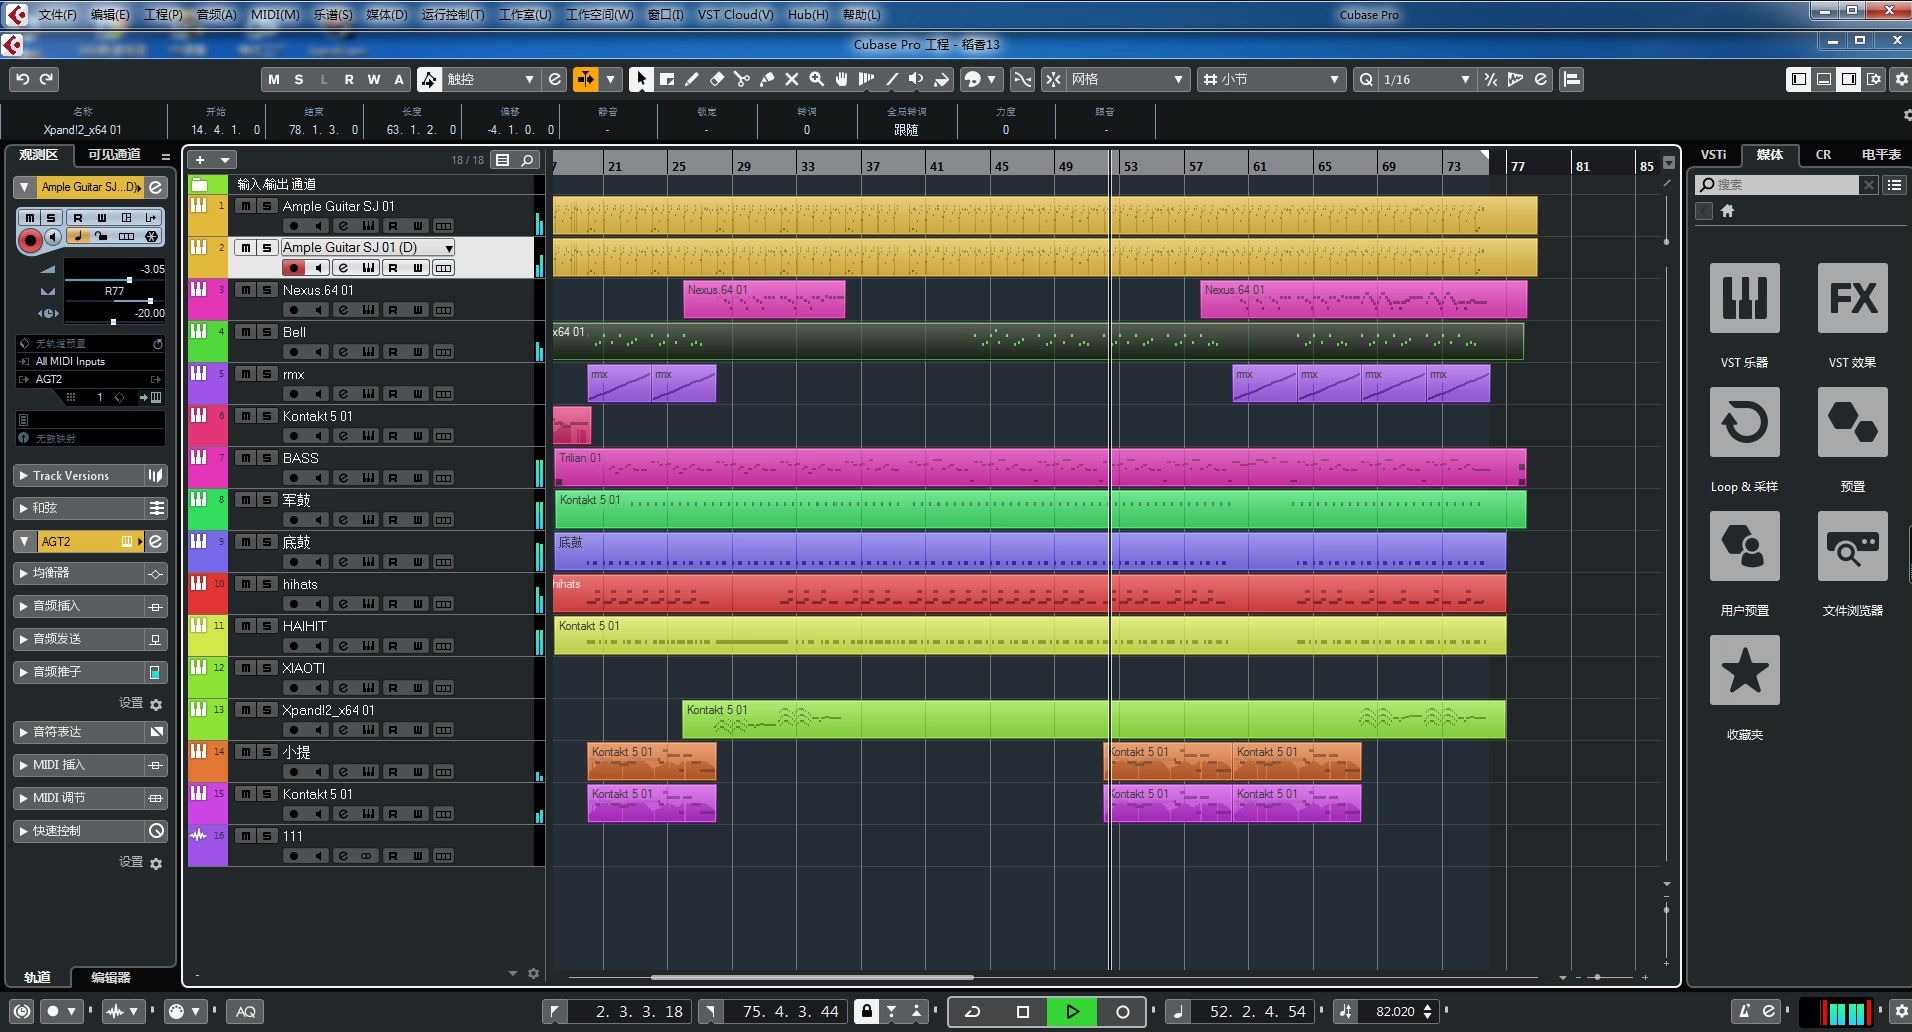This screenshot has height=1032, width=1912.
Task: Select the Zoom magnifier tool
Action: [x=817, y=79]
